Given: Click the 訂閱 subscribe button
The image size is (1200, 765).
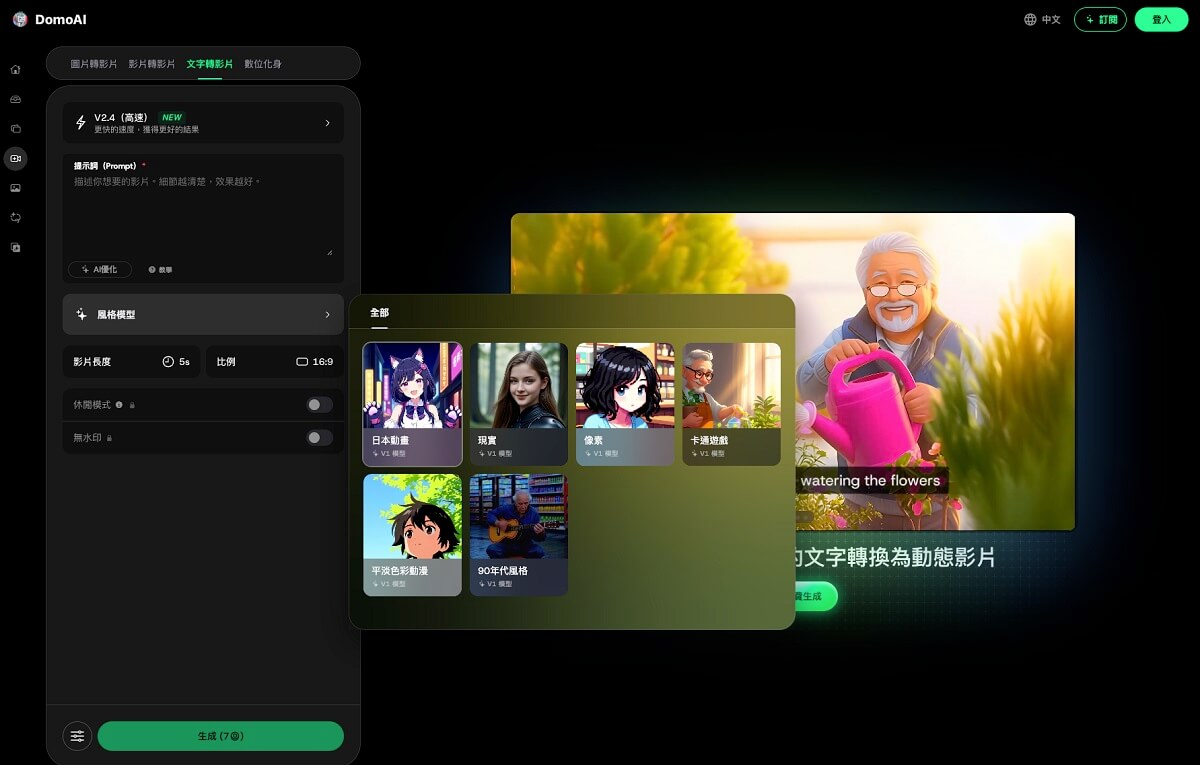Looking at the screenshot, I should (1100, 20).
